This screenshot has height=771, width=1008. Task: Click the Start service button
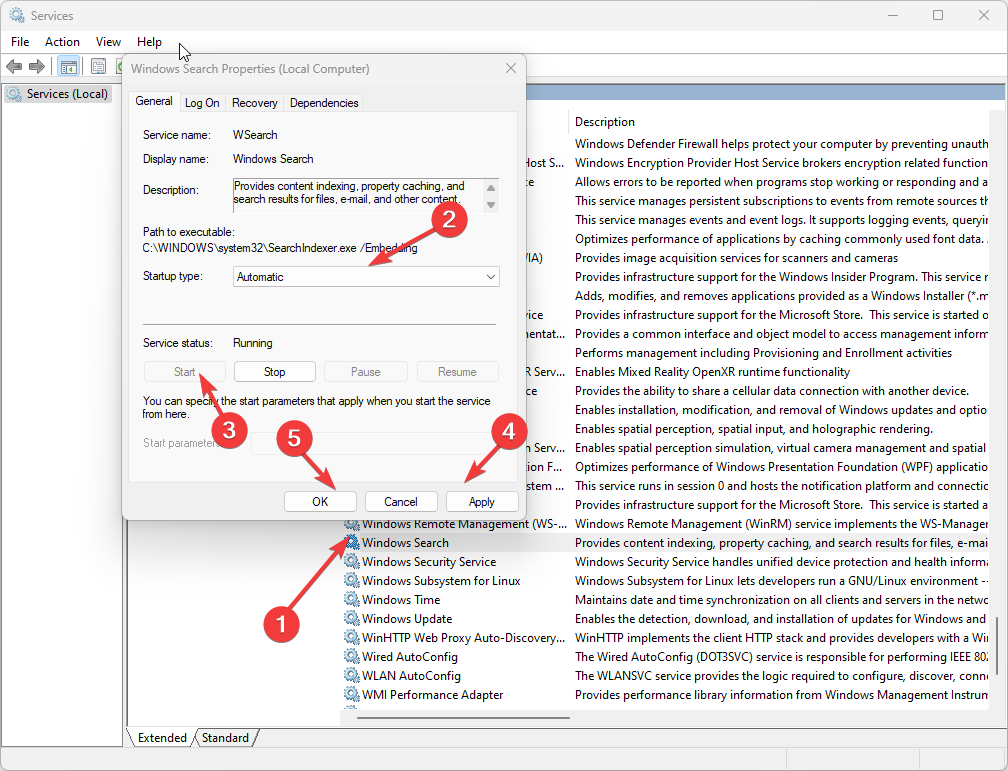[184, 372]
